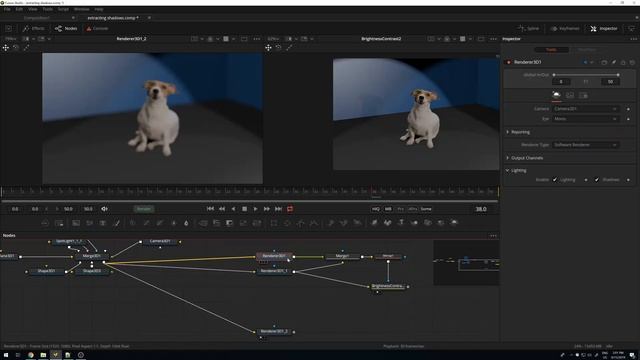This screenshot has height=360, width=640.
Task: Select the BrightnessContrast node in flow
Action: 388,286
